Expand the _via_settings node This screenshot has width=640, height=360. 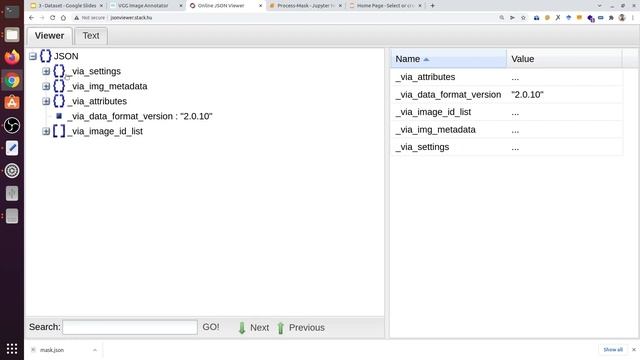46,71
